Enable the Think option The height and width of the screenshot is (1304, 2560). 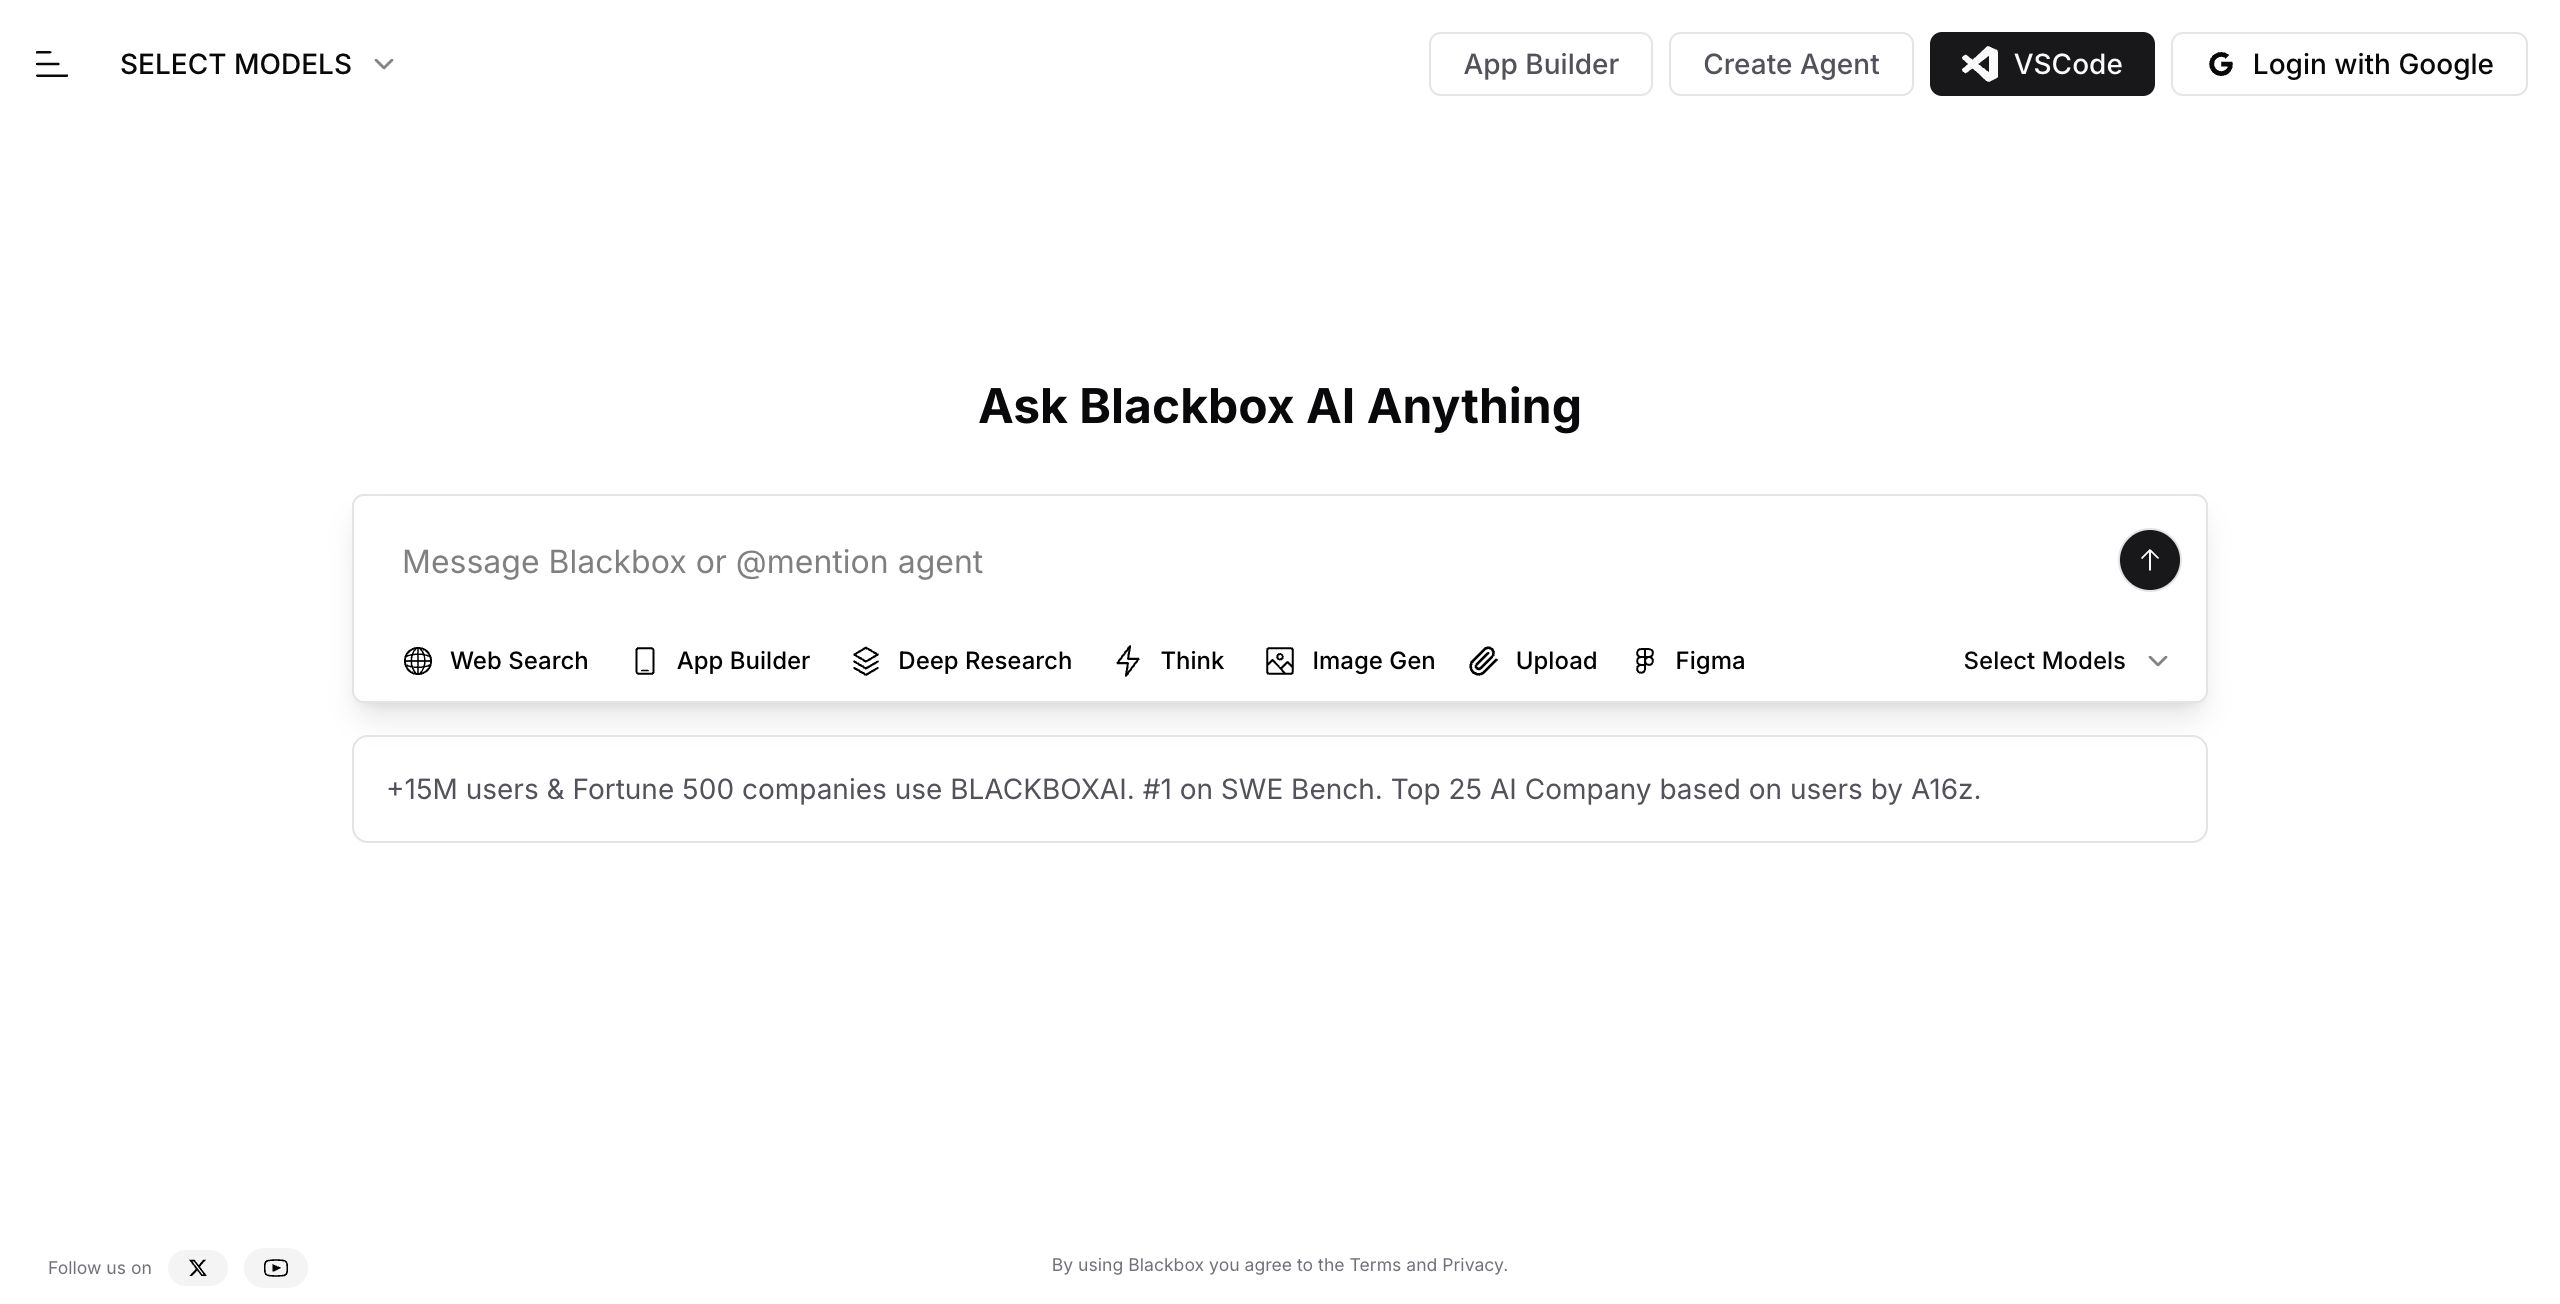tap(1170, 661)
